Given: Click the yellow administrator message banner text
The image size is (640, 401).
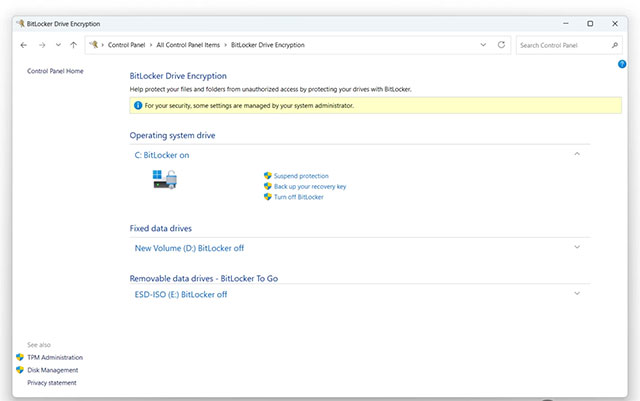Looking at the screenshot, I should point(249,106).
